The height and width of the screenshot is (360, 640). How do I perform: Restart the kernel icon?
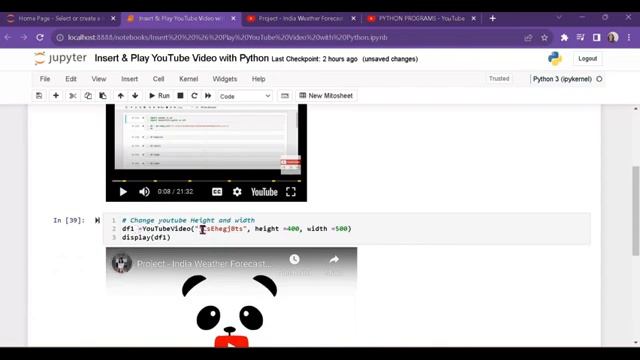click(194, 96)
